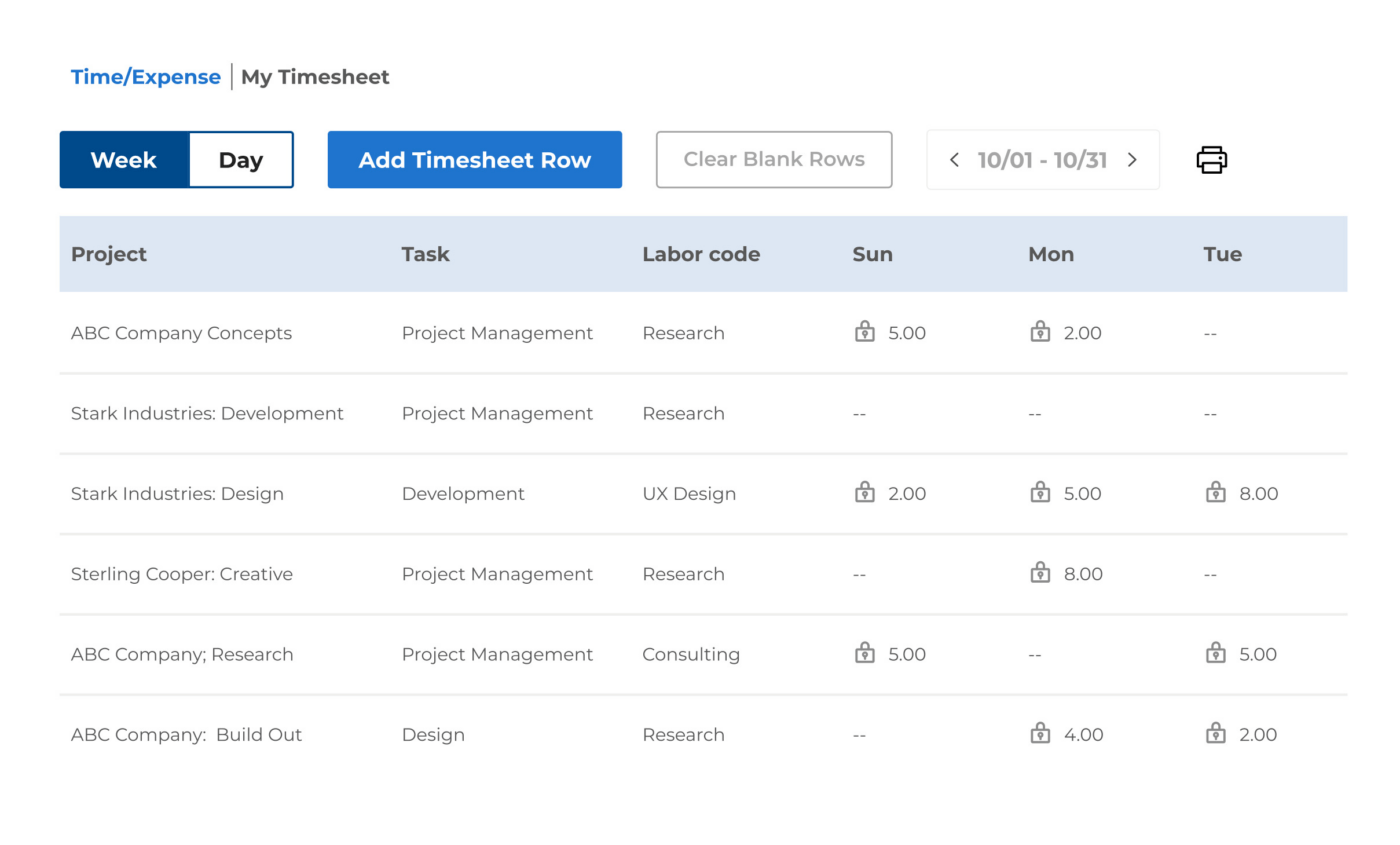Image resolution: width=1400 pixels, height=845 pixels.
Task: Click Research labor code for Sterling Cooper: Creative
Action: tap(683, 574)
